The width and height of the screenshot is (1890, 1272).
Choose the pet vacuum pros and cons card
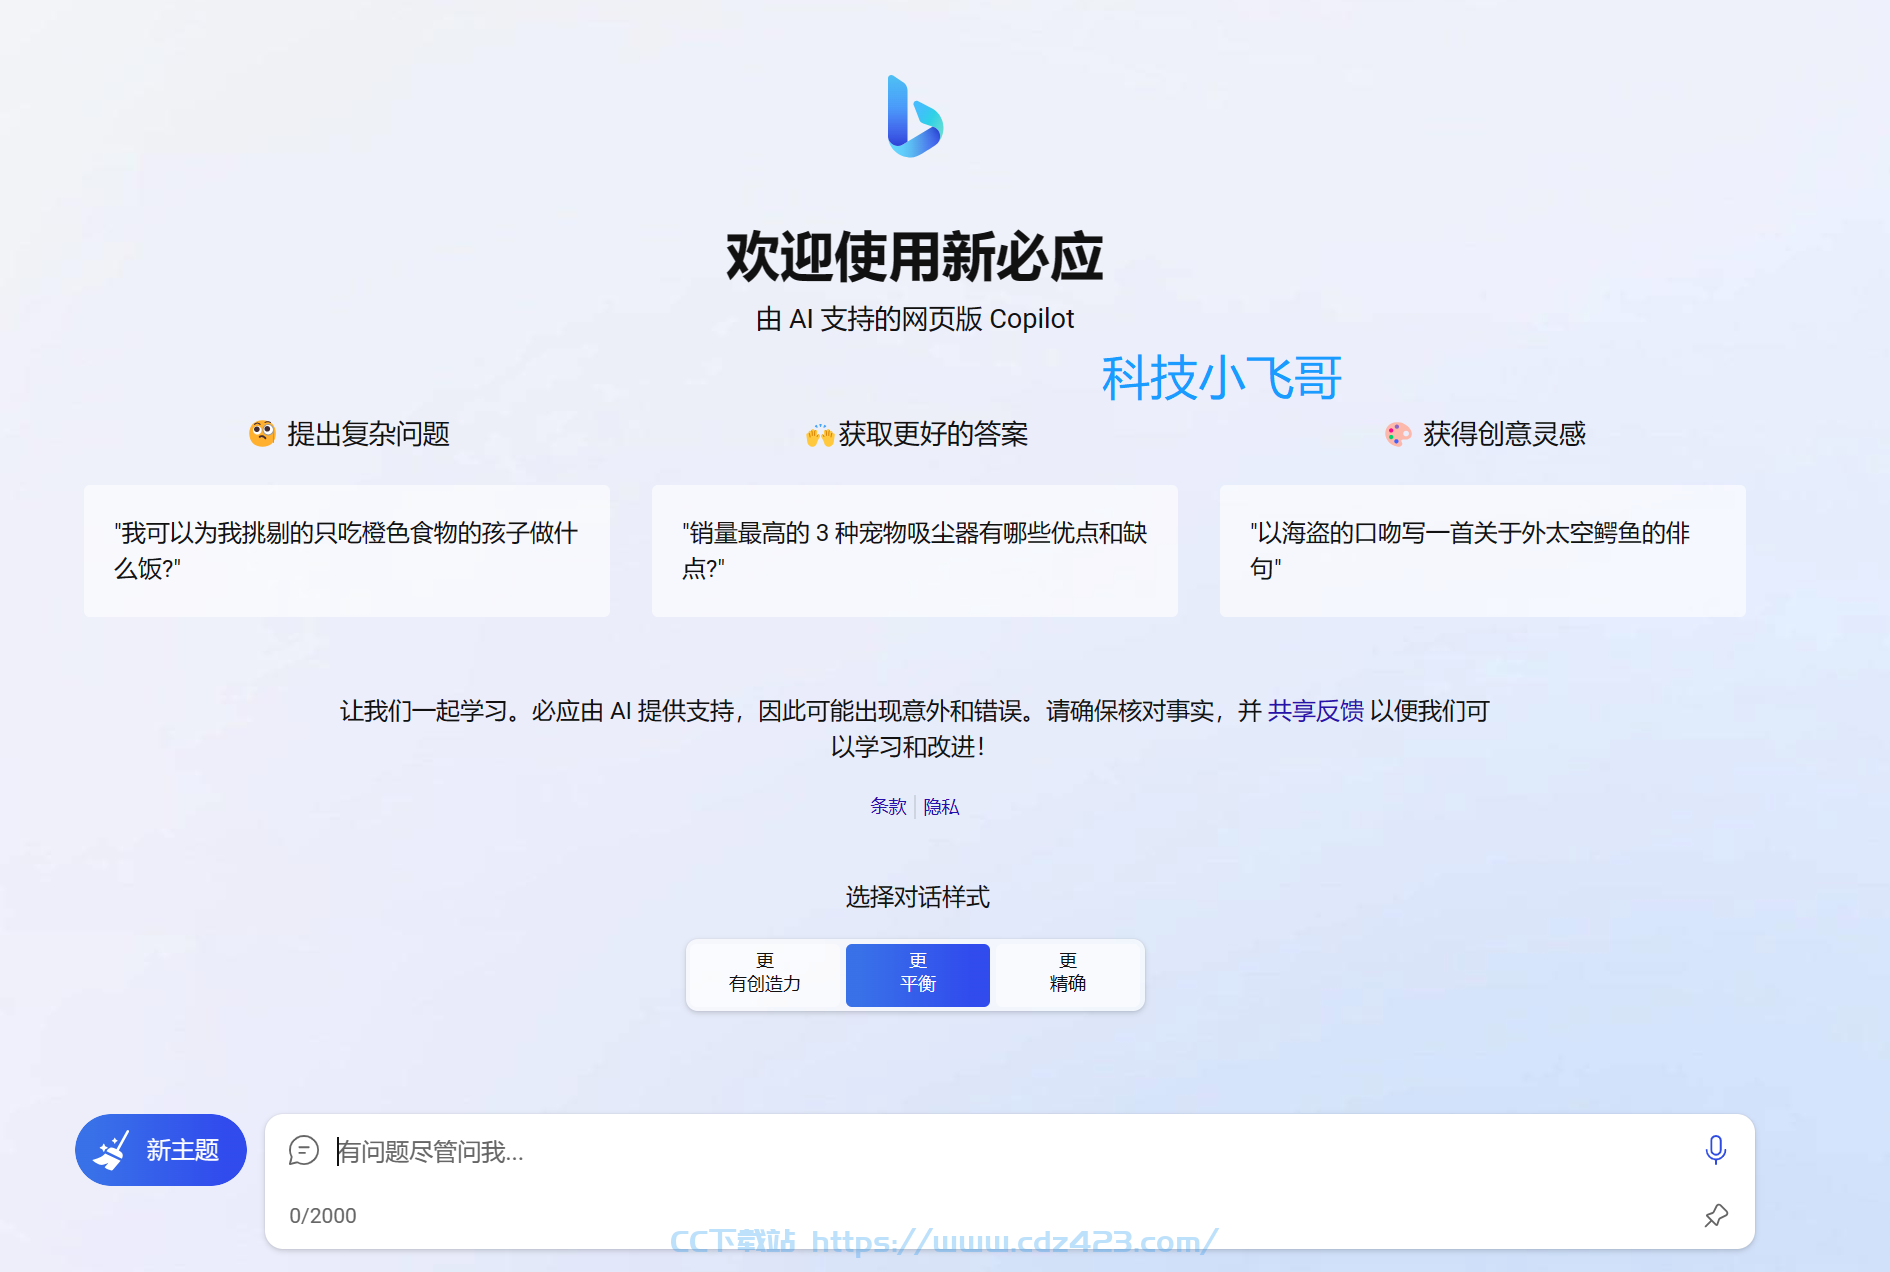915,551
